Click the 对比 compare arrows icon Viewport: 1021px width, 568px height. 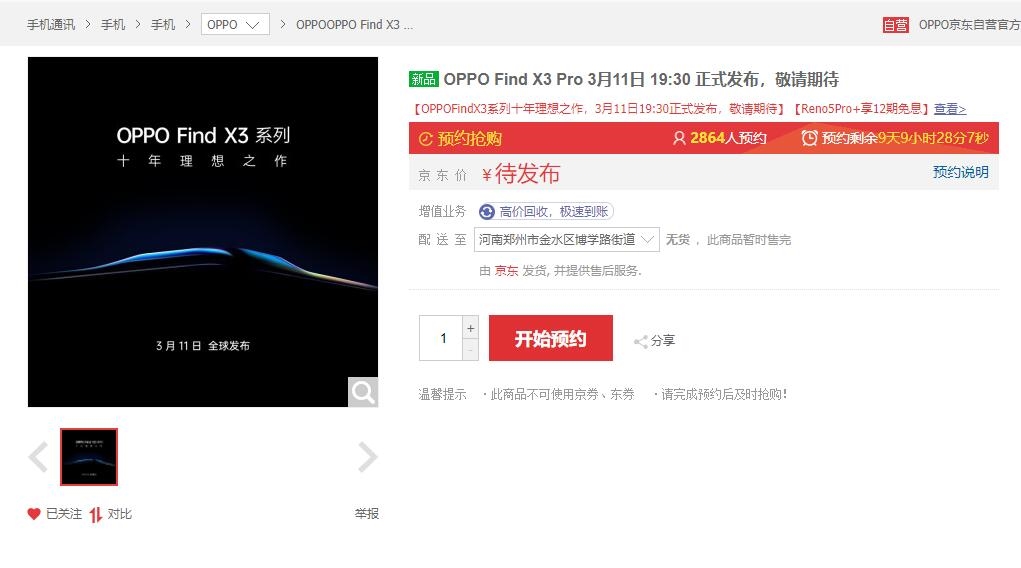(x=96, y=515)
